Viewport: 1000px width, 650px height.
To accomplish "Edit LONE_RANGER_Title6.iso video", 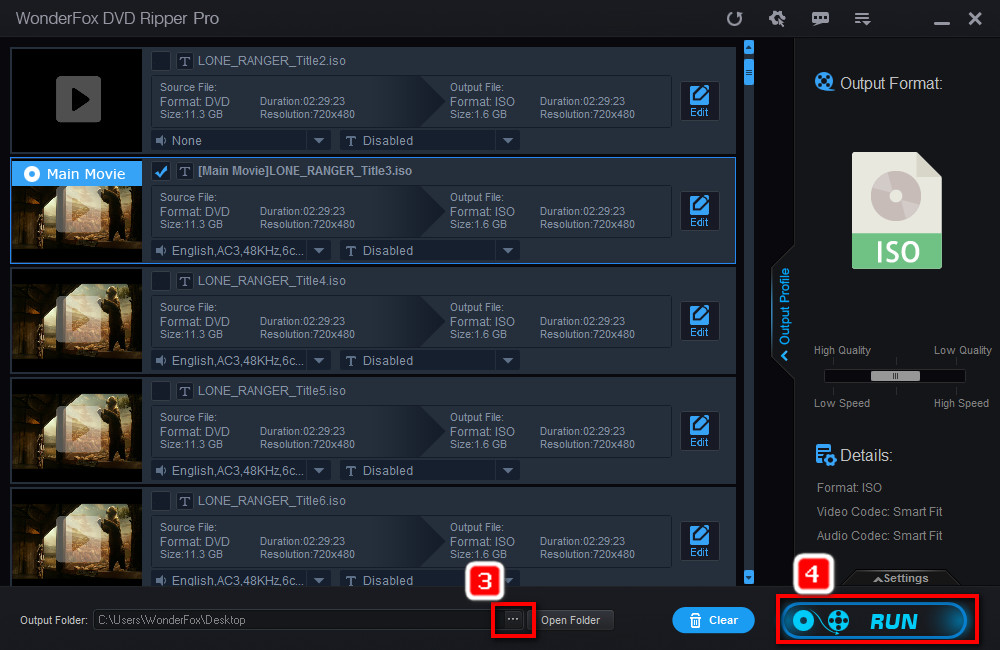I will 699,541.
